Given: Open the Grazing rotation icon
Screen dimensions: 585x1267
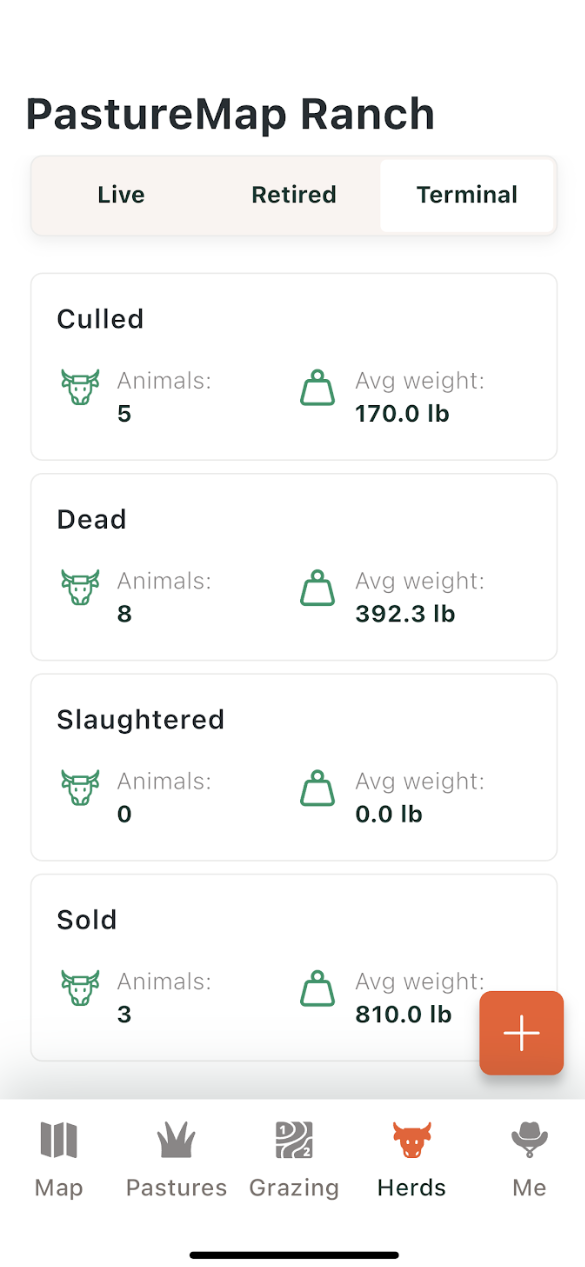Looking at the screenshot, I should [294, 1140].
